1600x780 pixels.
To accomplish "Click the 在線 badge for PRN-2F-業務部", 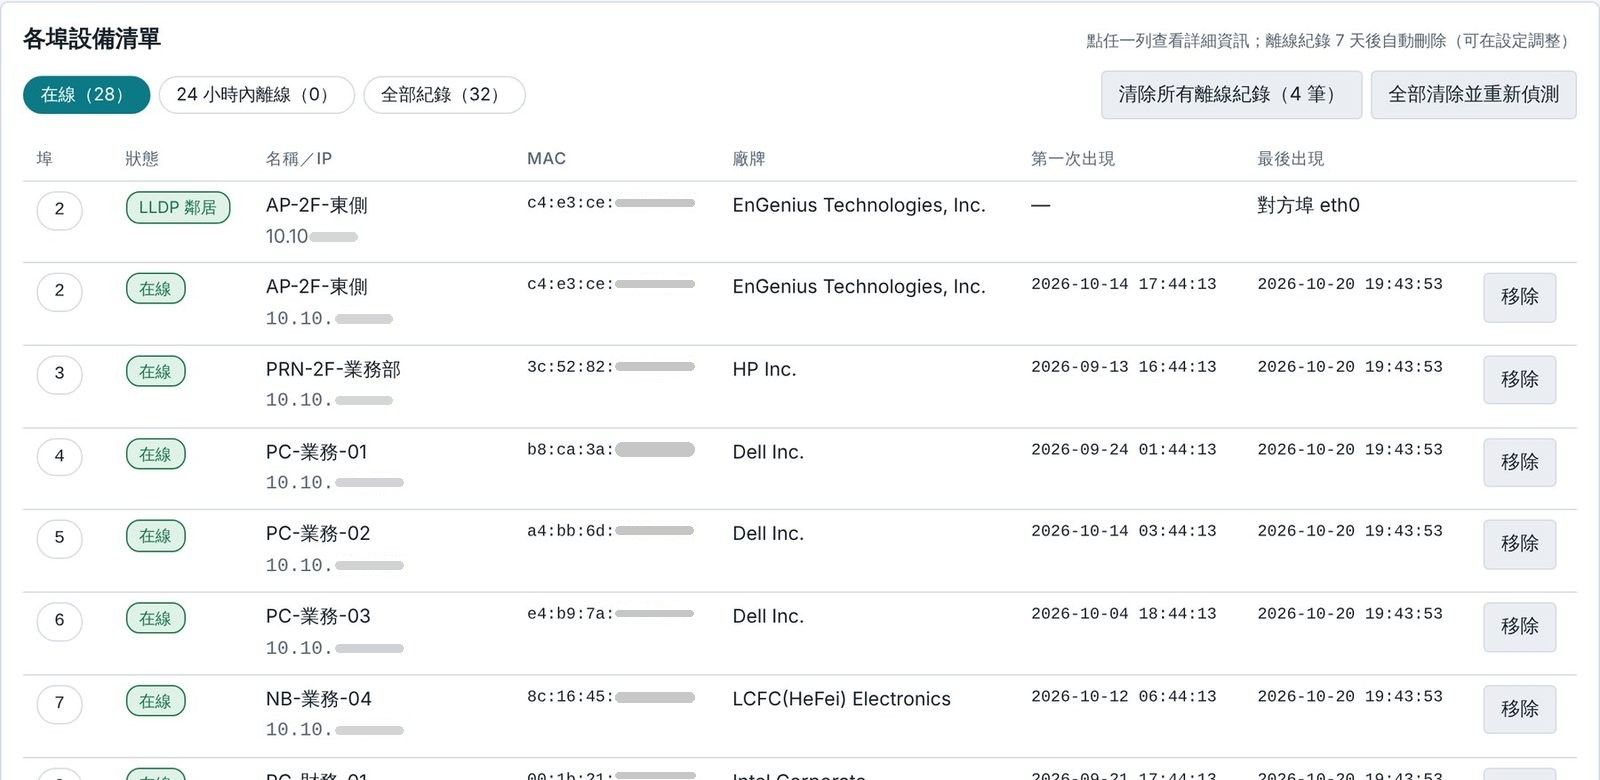I will [155, 371].
